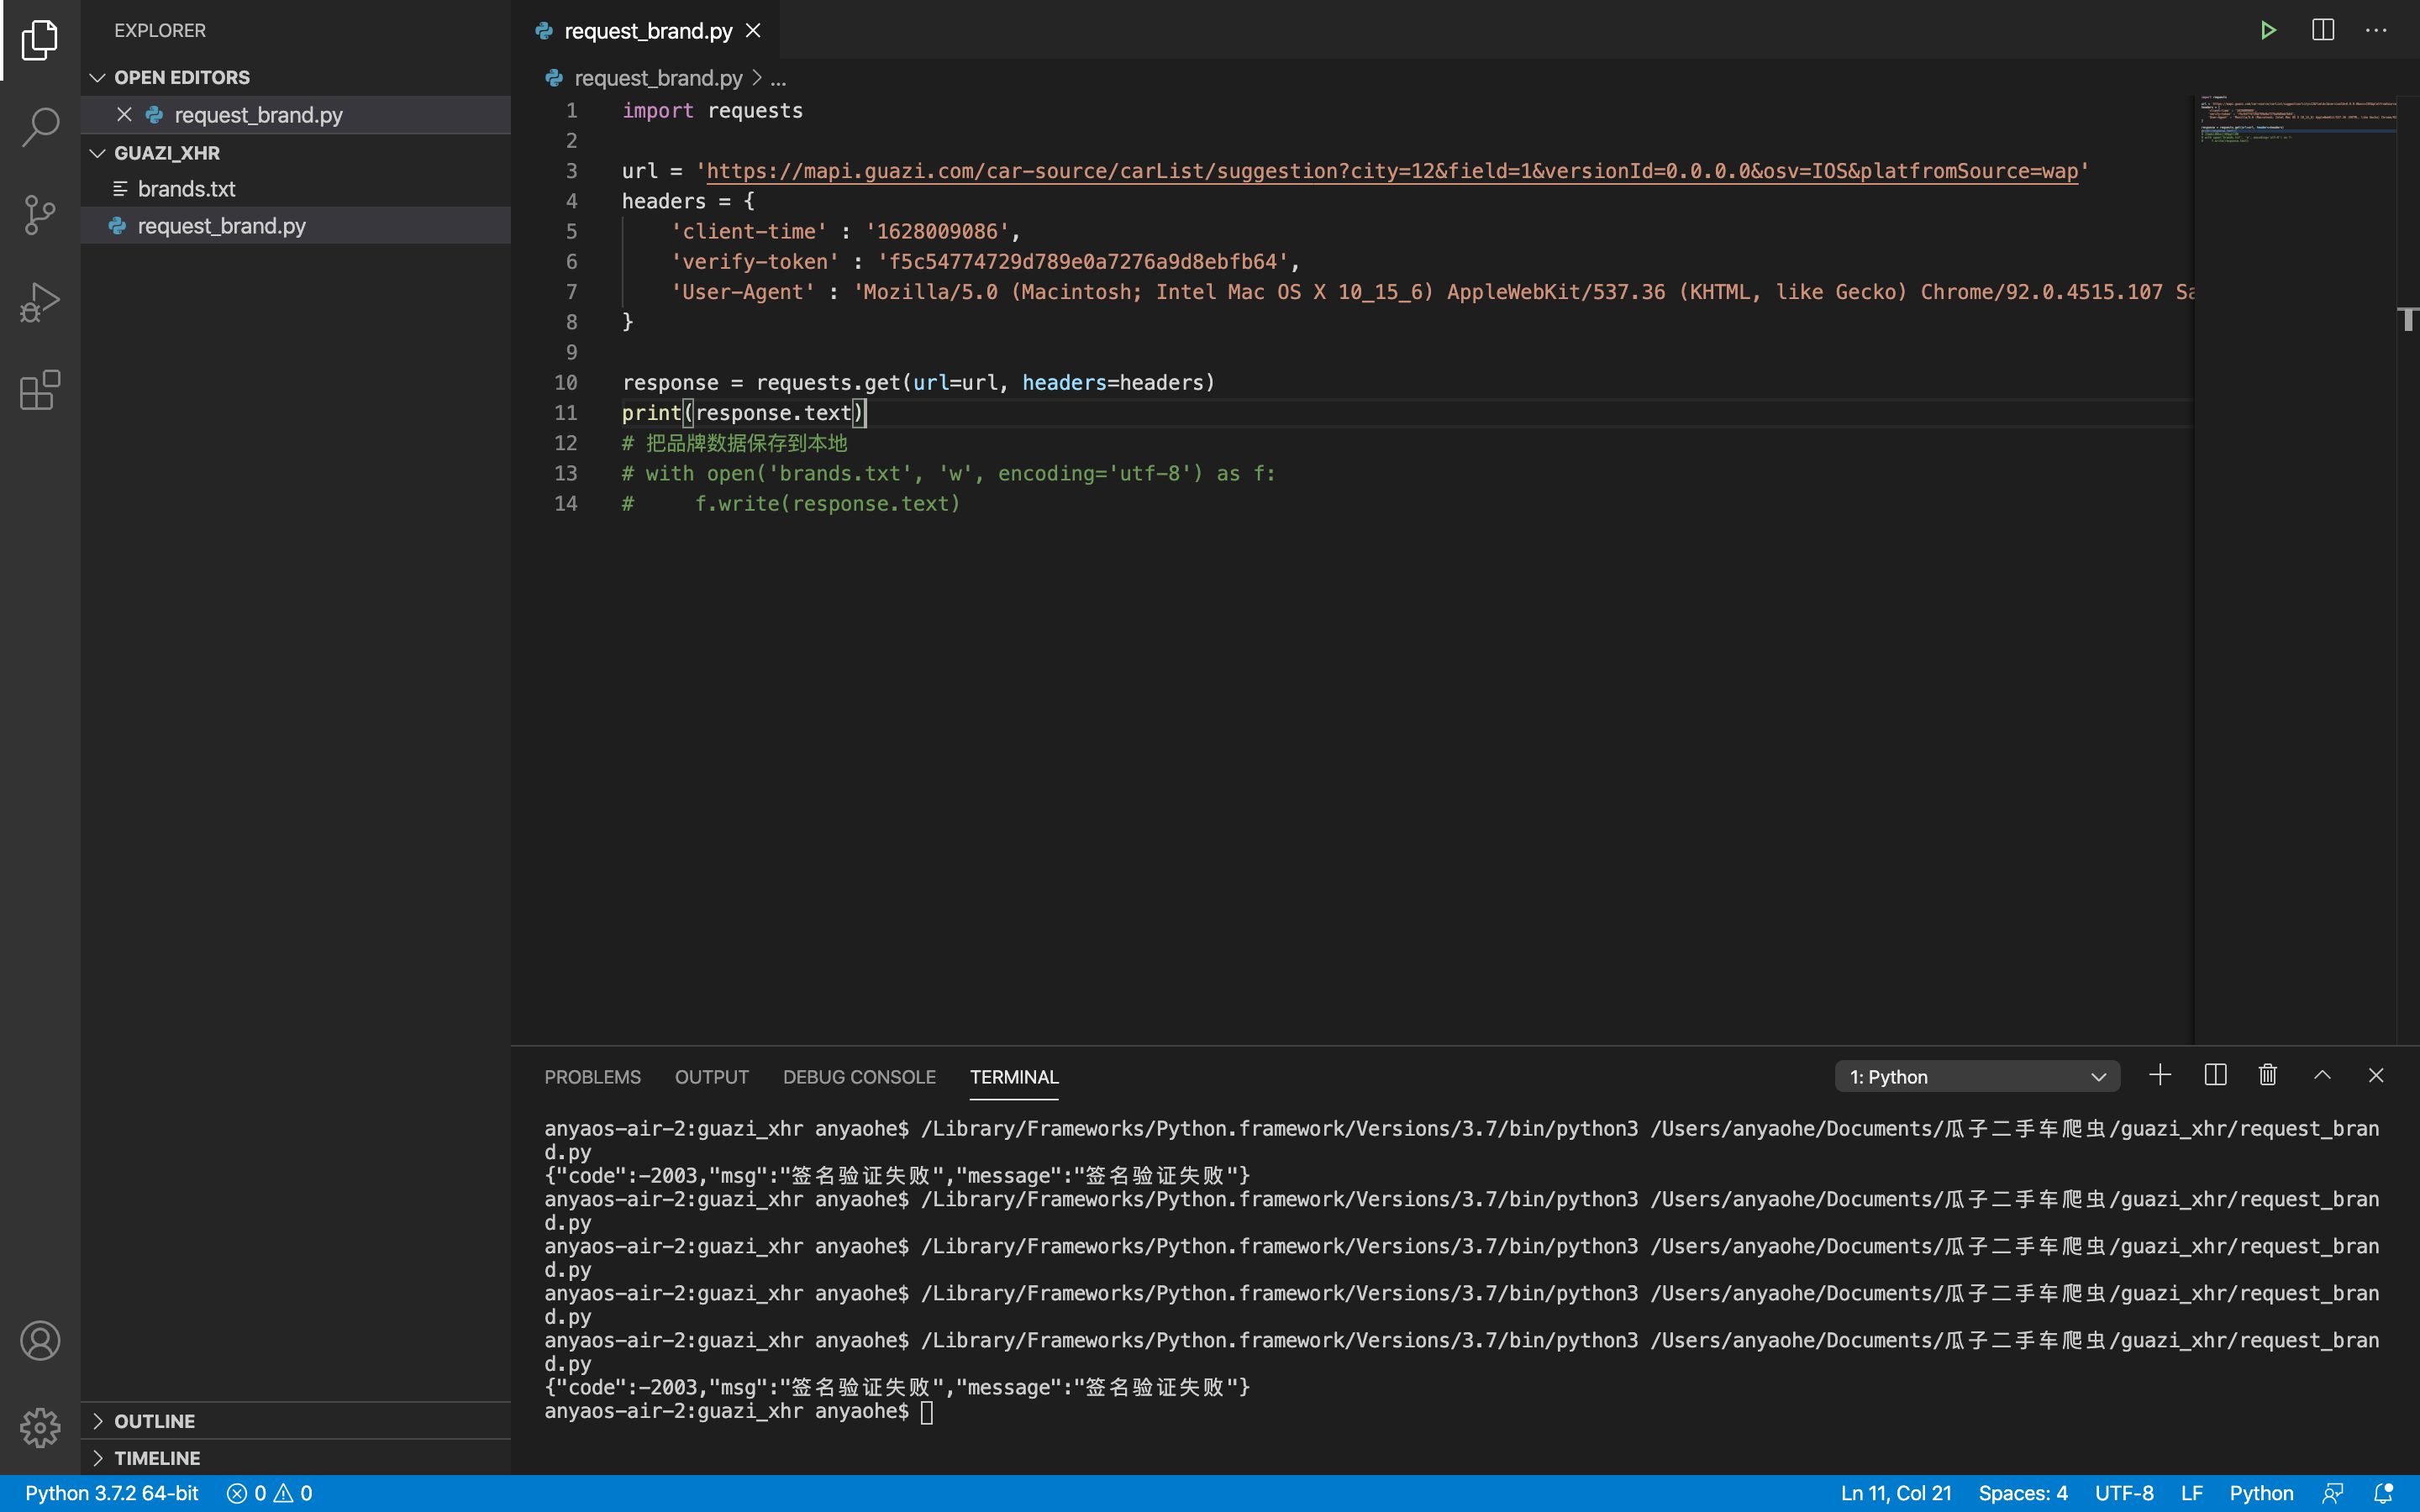The image size is (2420, 1512).
Task: Click the errors and warnings status indicator
Action: point(270,1493)
